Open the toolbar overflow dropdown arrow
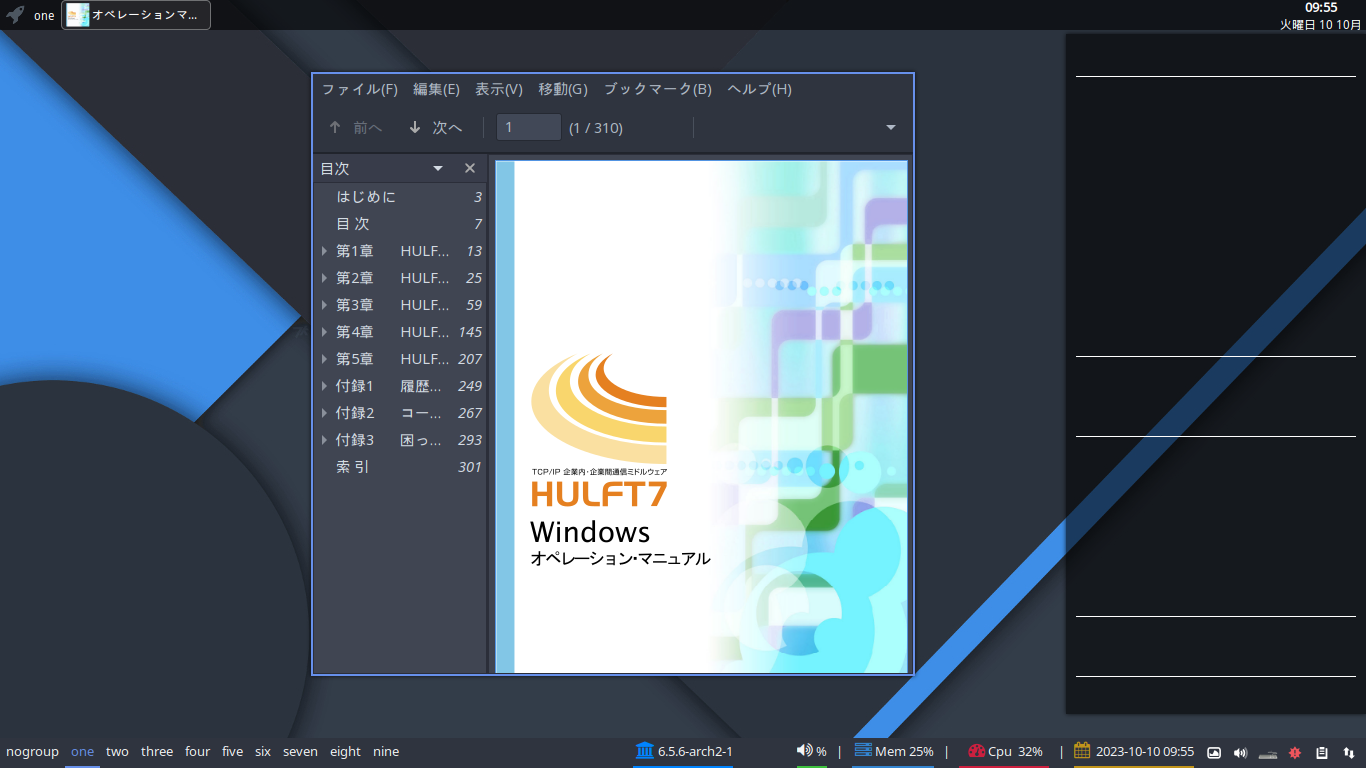This screenshot has width=1366, height=768. click(891, 127)
